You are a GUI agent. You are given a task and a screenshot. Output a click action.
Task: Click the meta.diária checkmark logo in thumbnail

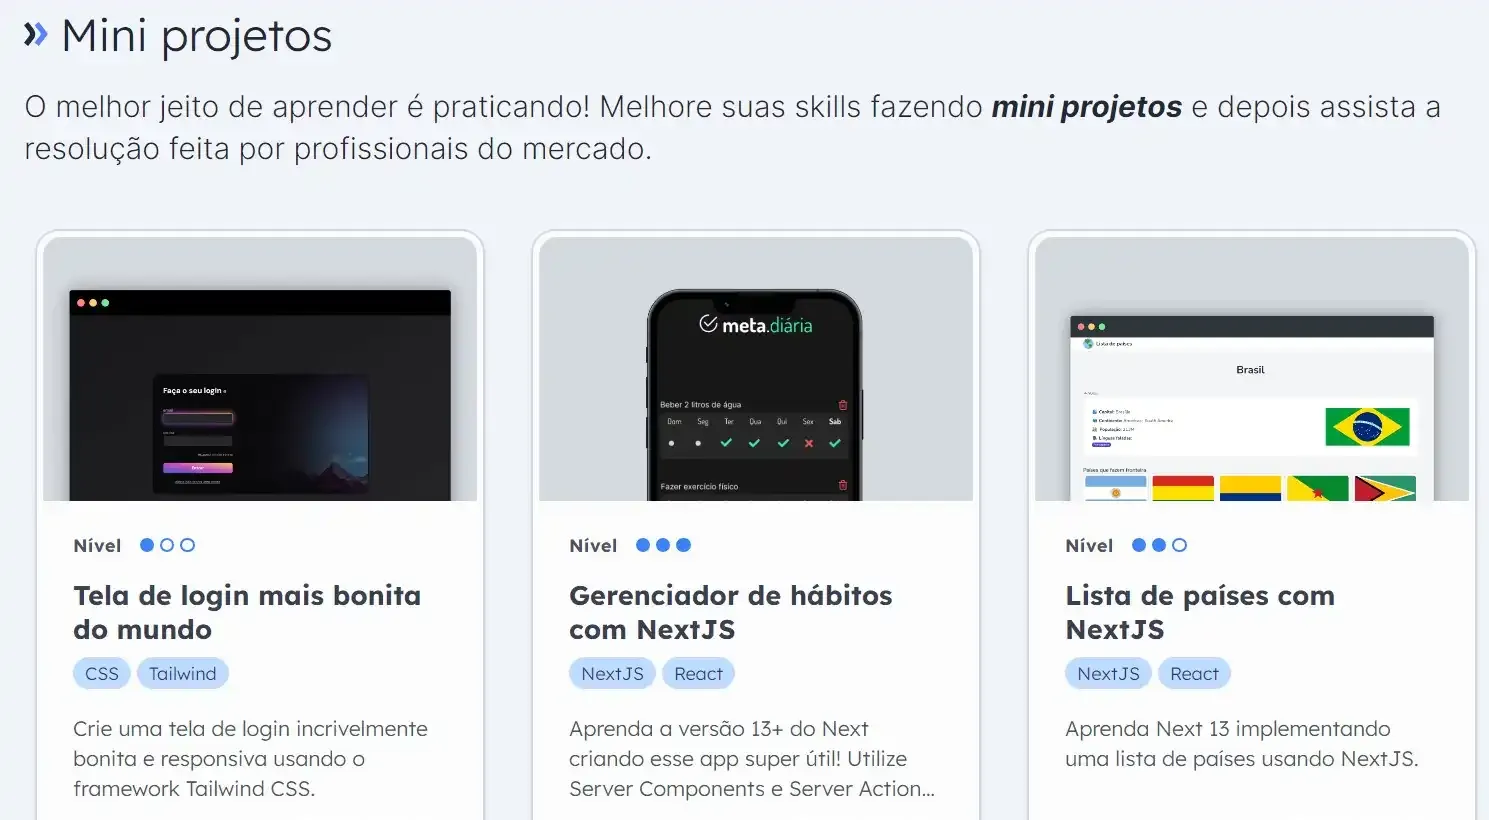tap(708, 324)
